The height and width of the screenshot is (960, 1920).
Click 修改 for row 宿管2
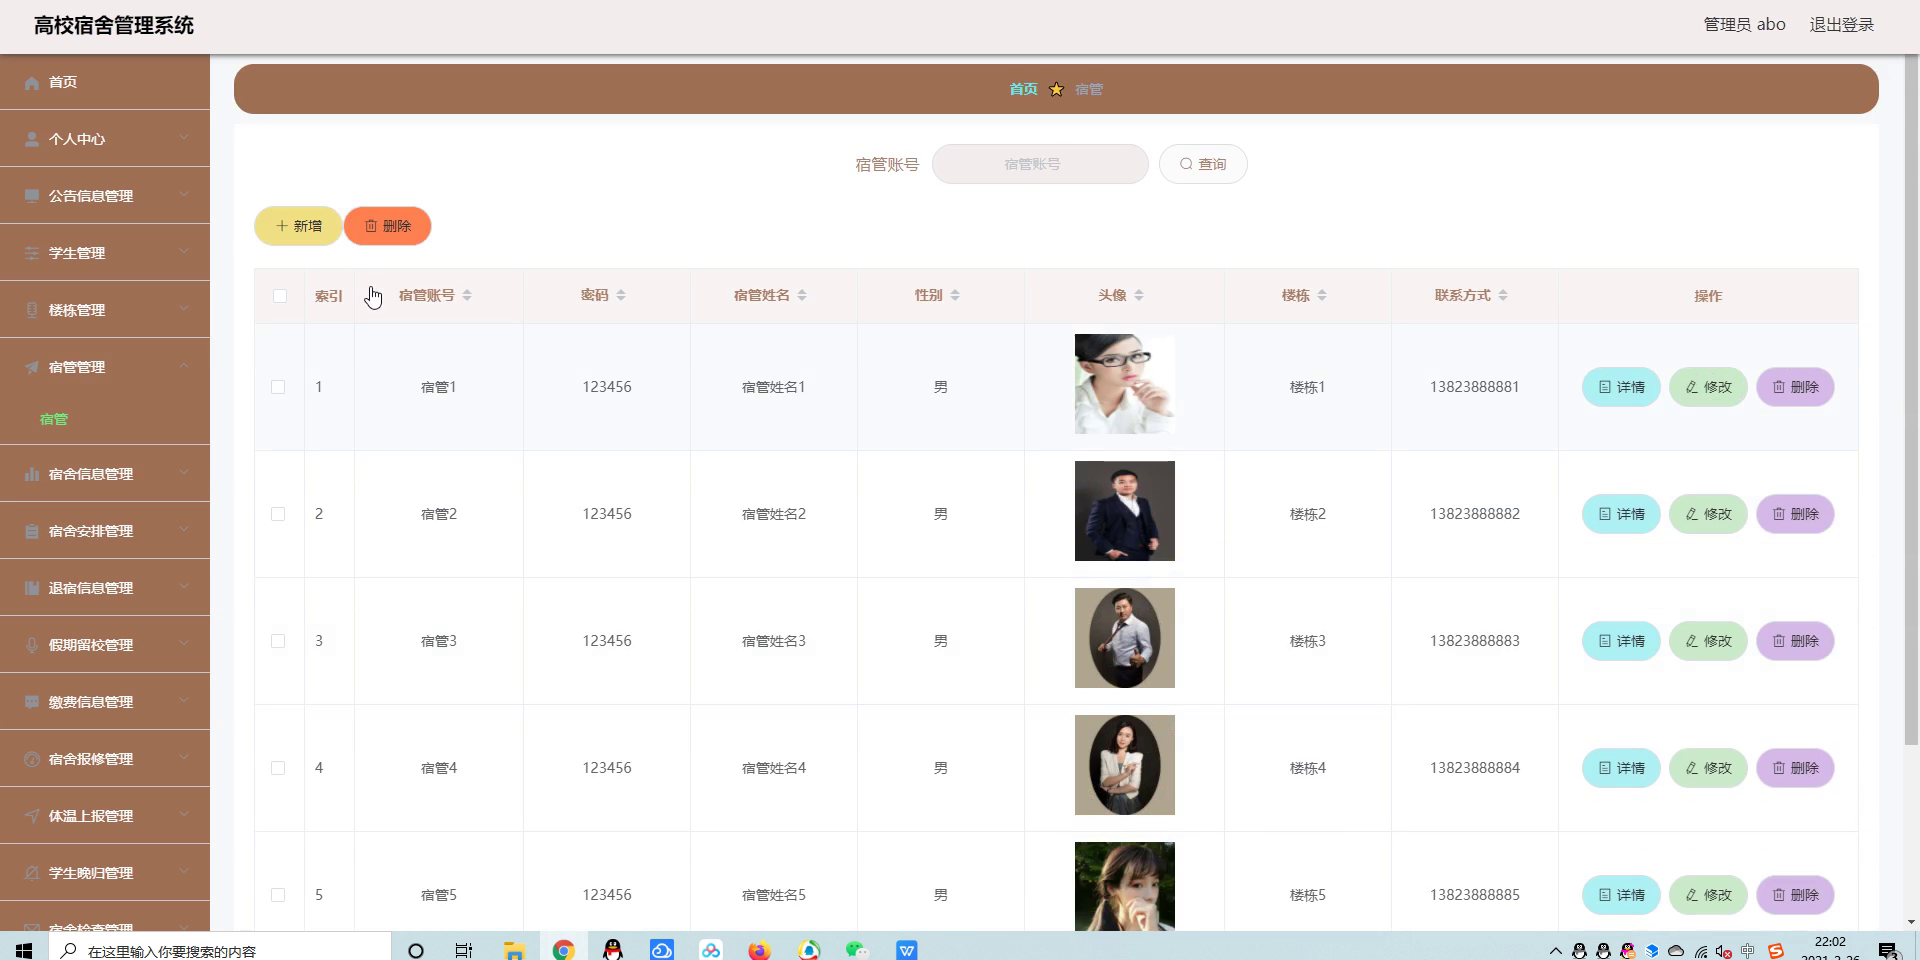pyautogui.click(x=1708, y=514)
